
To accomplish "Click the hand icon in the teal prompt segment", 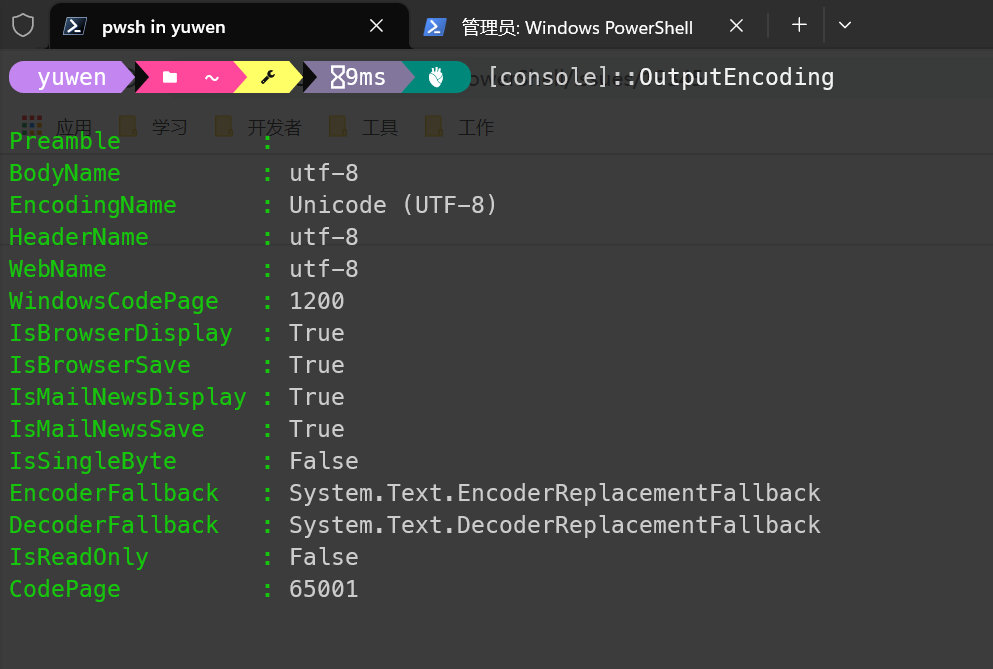I will tap(437, 76).
